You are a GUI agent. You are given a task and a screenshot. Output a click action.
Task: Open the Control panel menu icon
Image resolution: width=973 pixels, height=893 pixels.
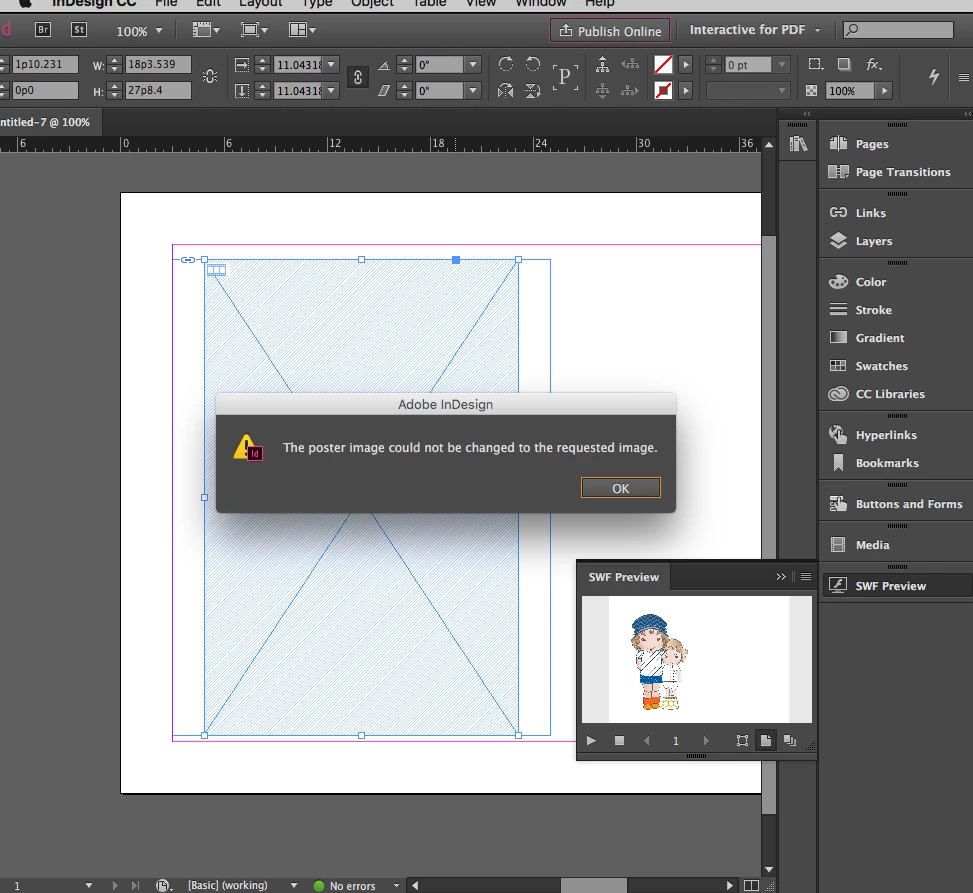tap(964, 78)
